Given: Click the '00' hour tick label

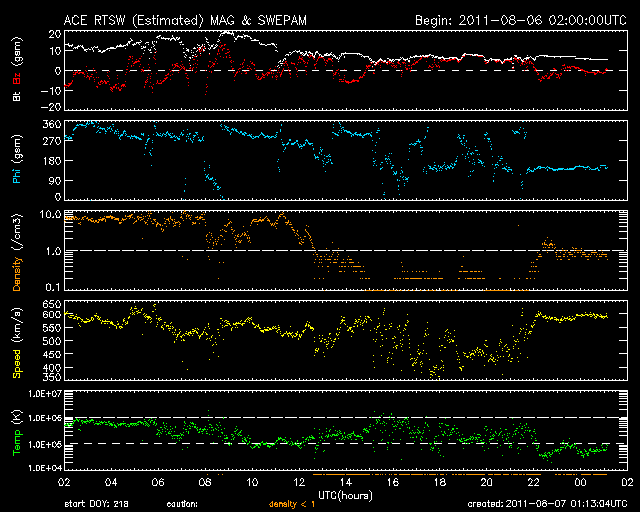Looking at the screenshot, I should (580, 483).
